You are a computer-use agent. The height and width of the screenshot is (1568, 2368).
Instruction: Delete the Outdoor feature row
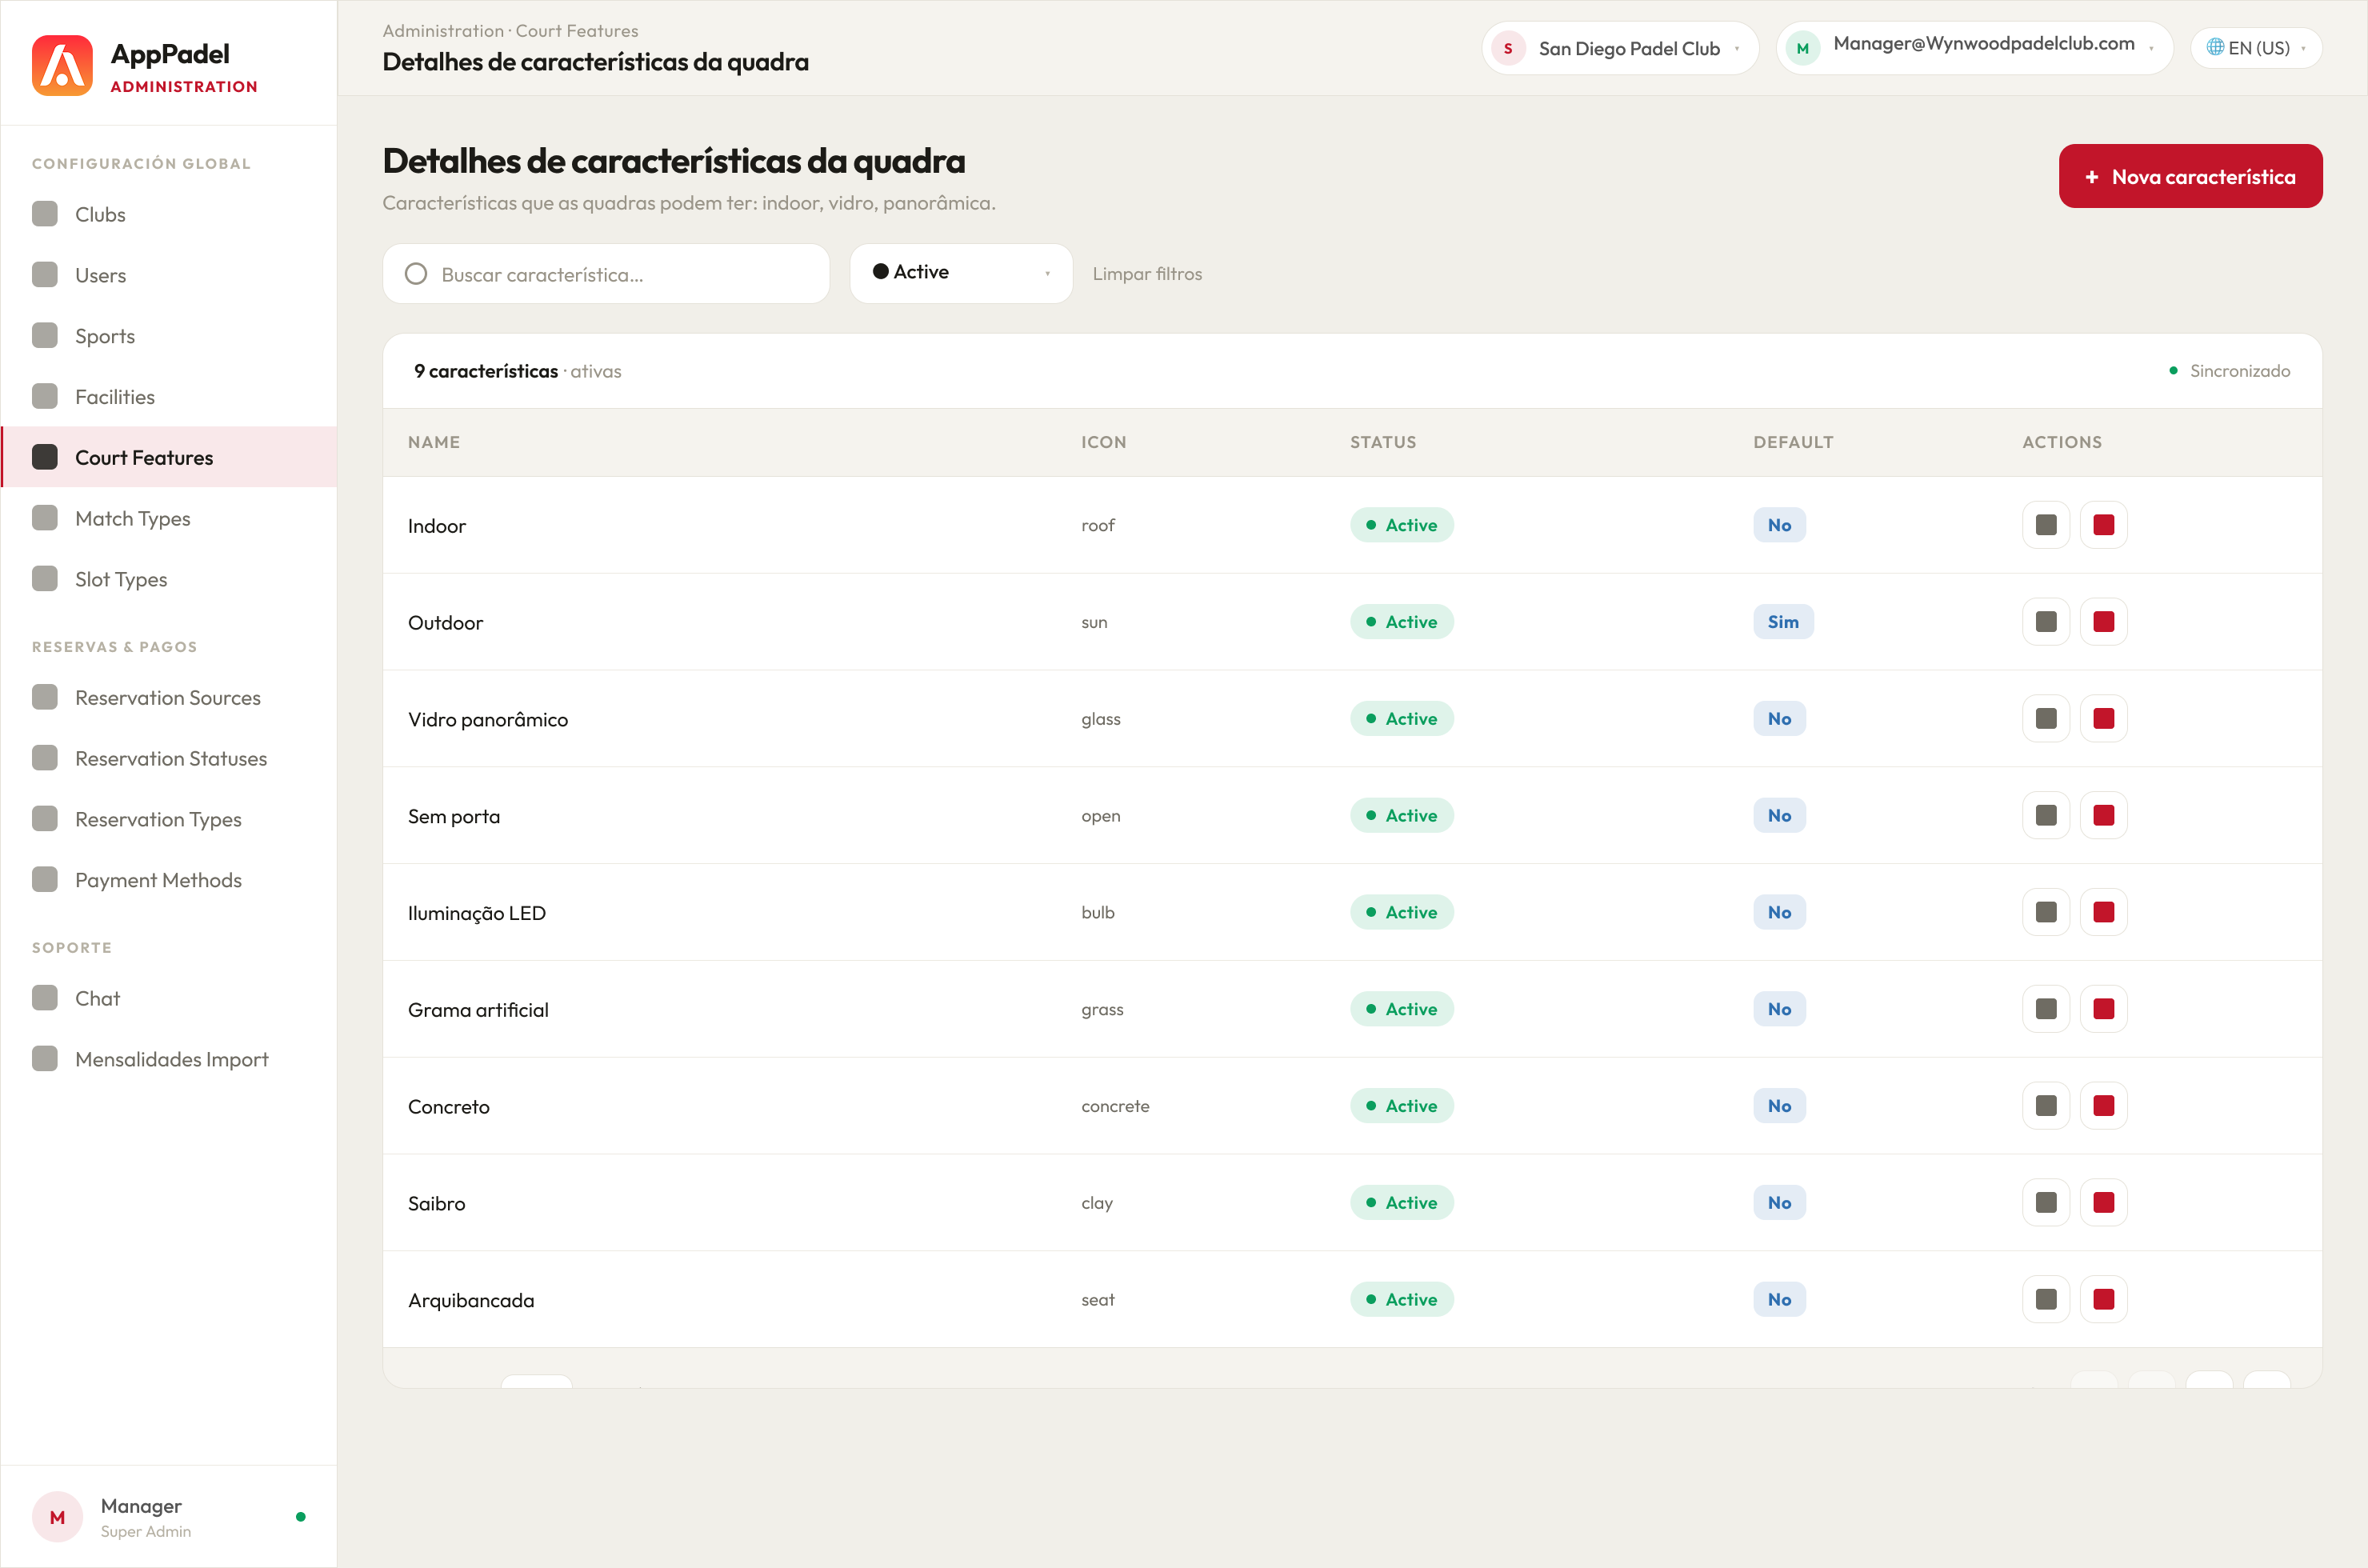(2104, 622)
